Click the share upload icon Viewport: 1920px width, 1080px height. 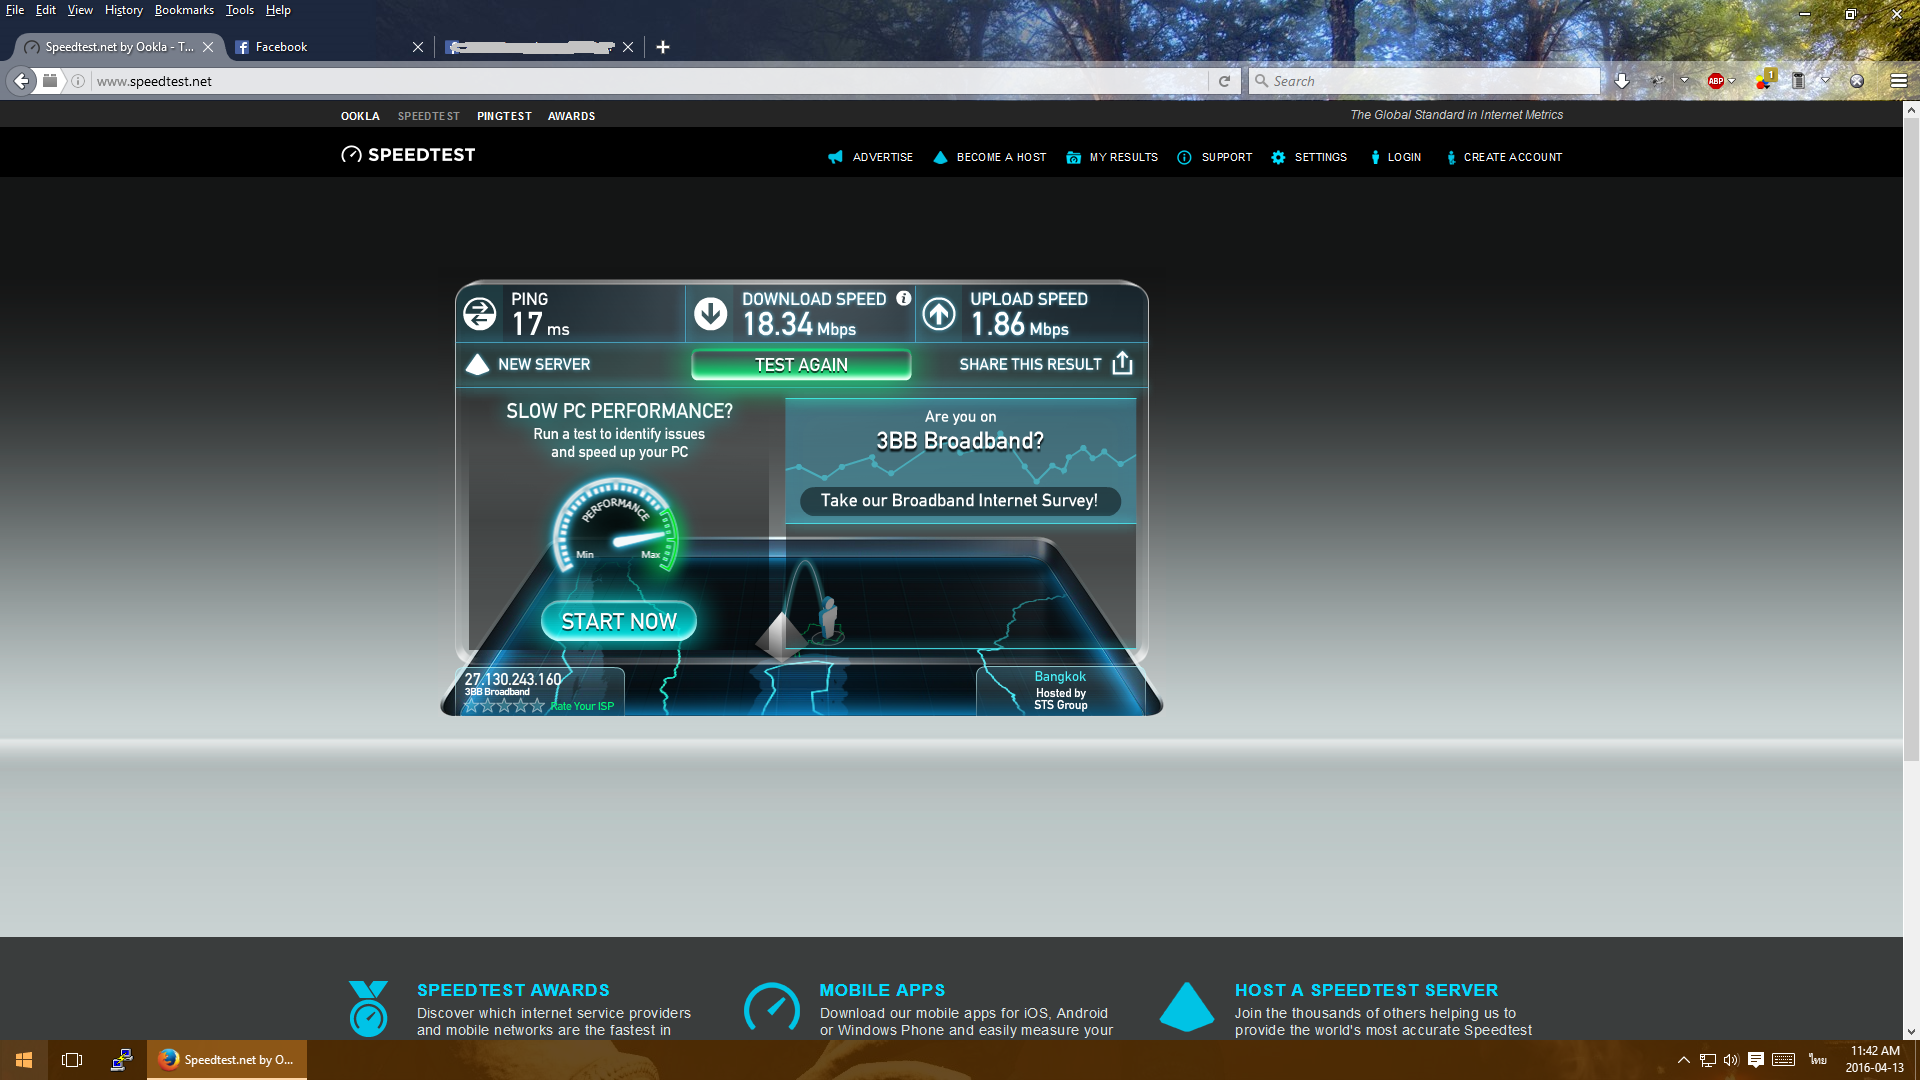tap(1122, 363)
